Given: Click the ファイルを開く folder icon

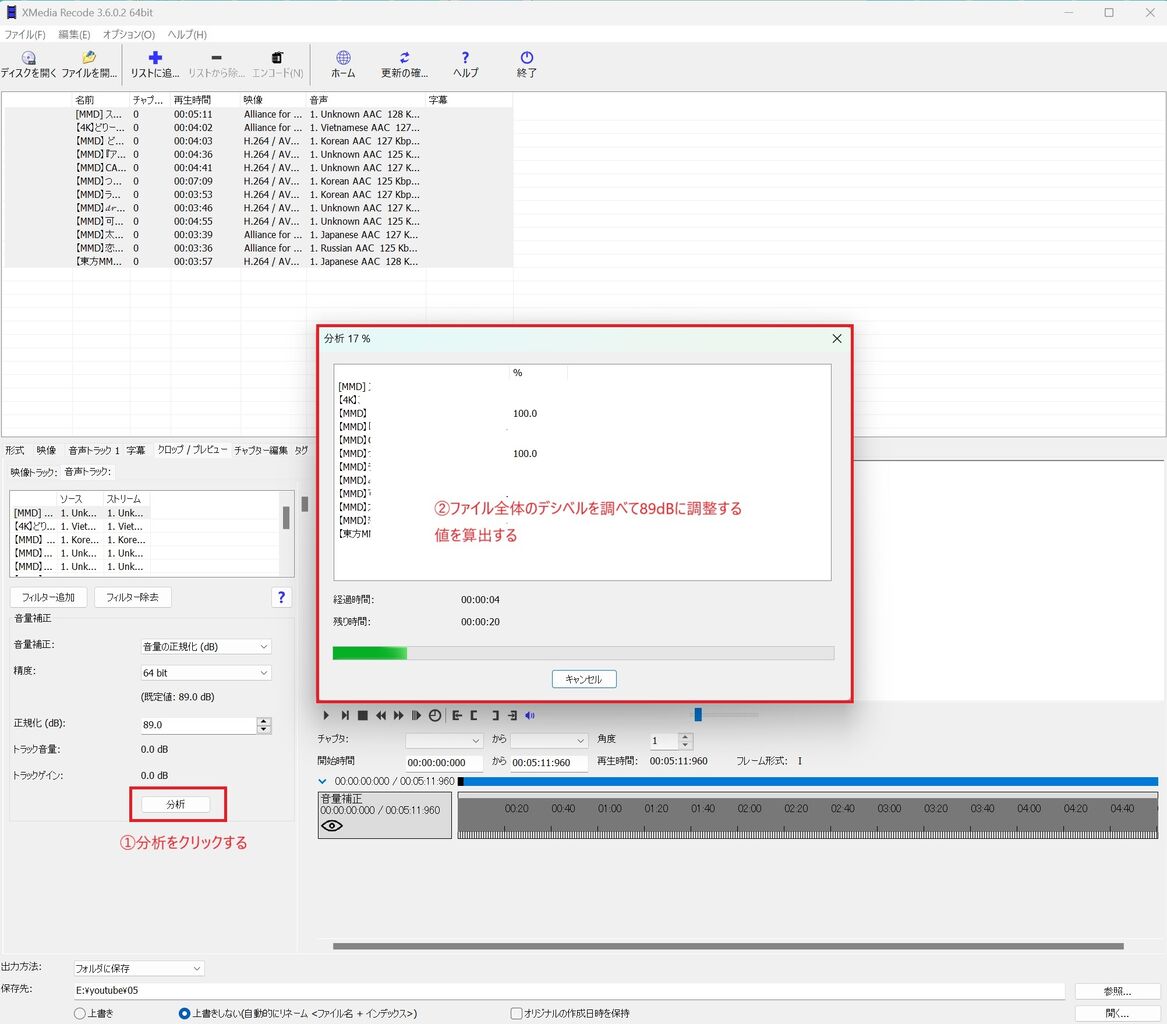Looking at the screenshot, I should 89,58.
